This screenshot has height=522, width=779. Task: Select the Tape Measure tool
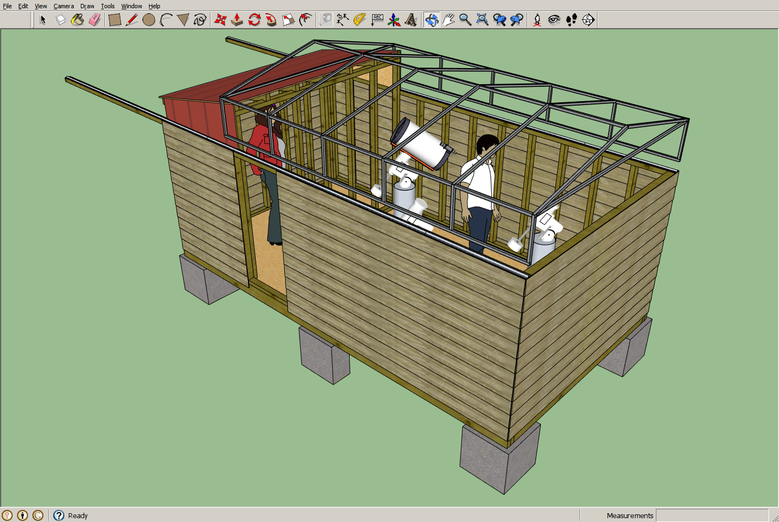(x=326, y=20)
